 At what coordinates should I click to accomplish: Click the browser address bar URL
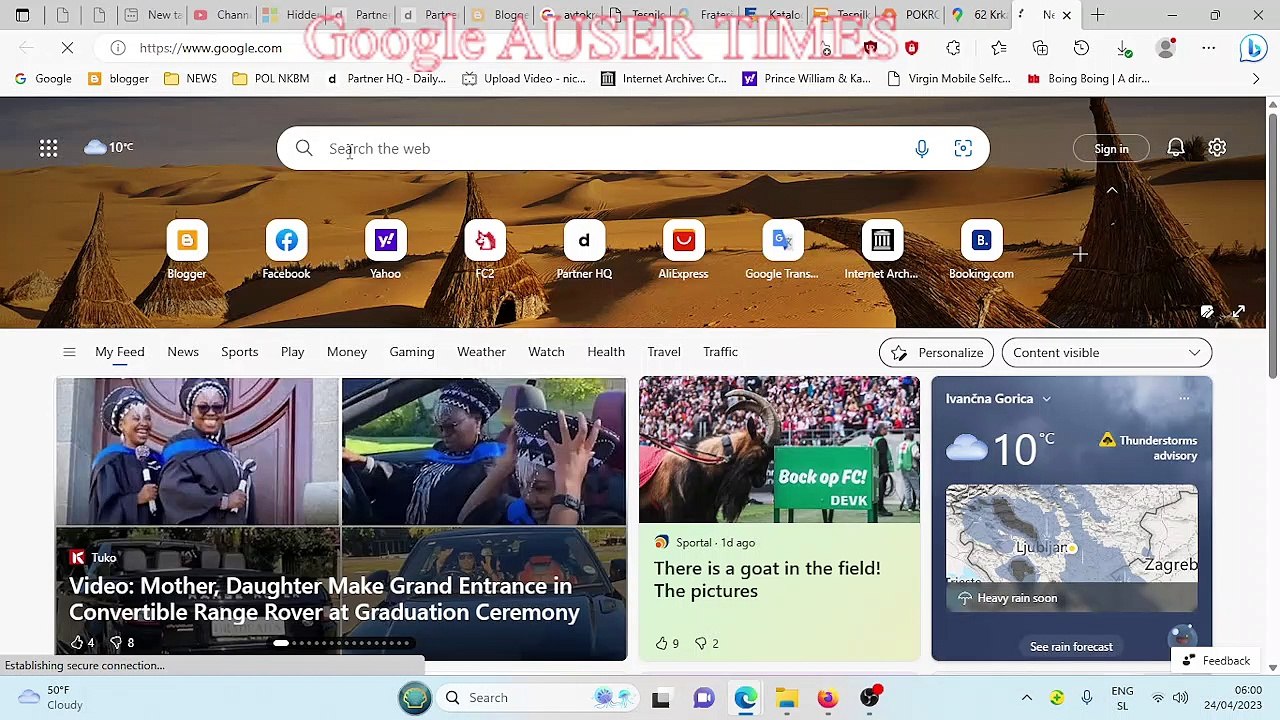click(x=211, y=48)
